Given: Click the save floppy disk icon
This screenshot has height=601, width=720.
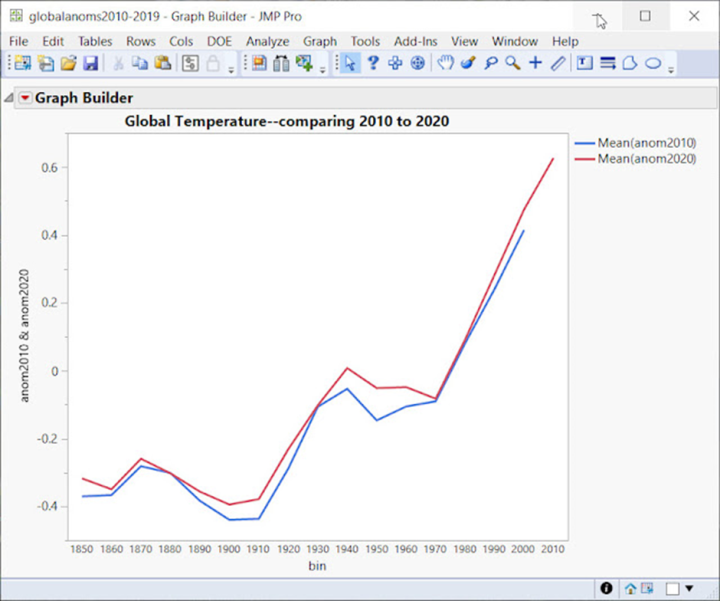Looking at the screenshot, I should tap(90, 63).
